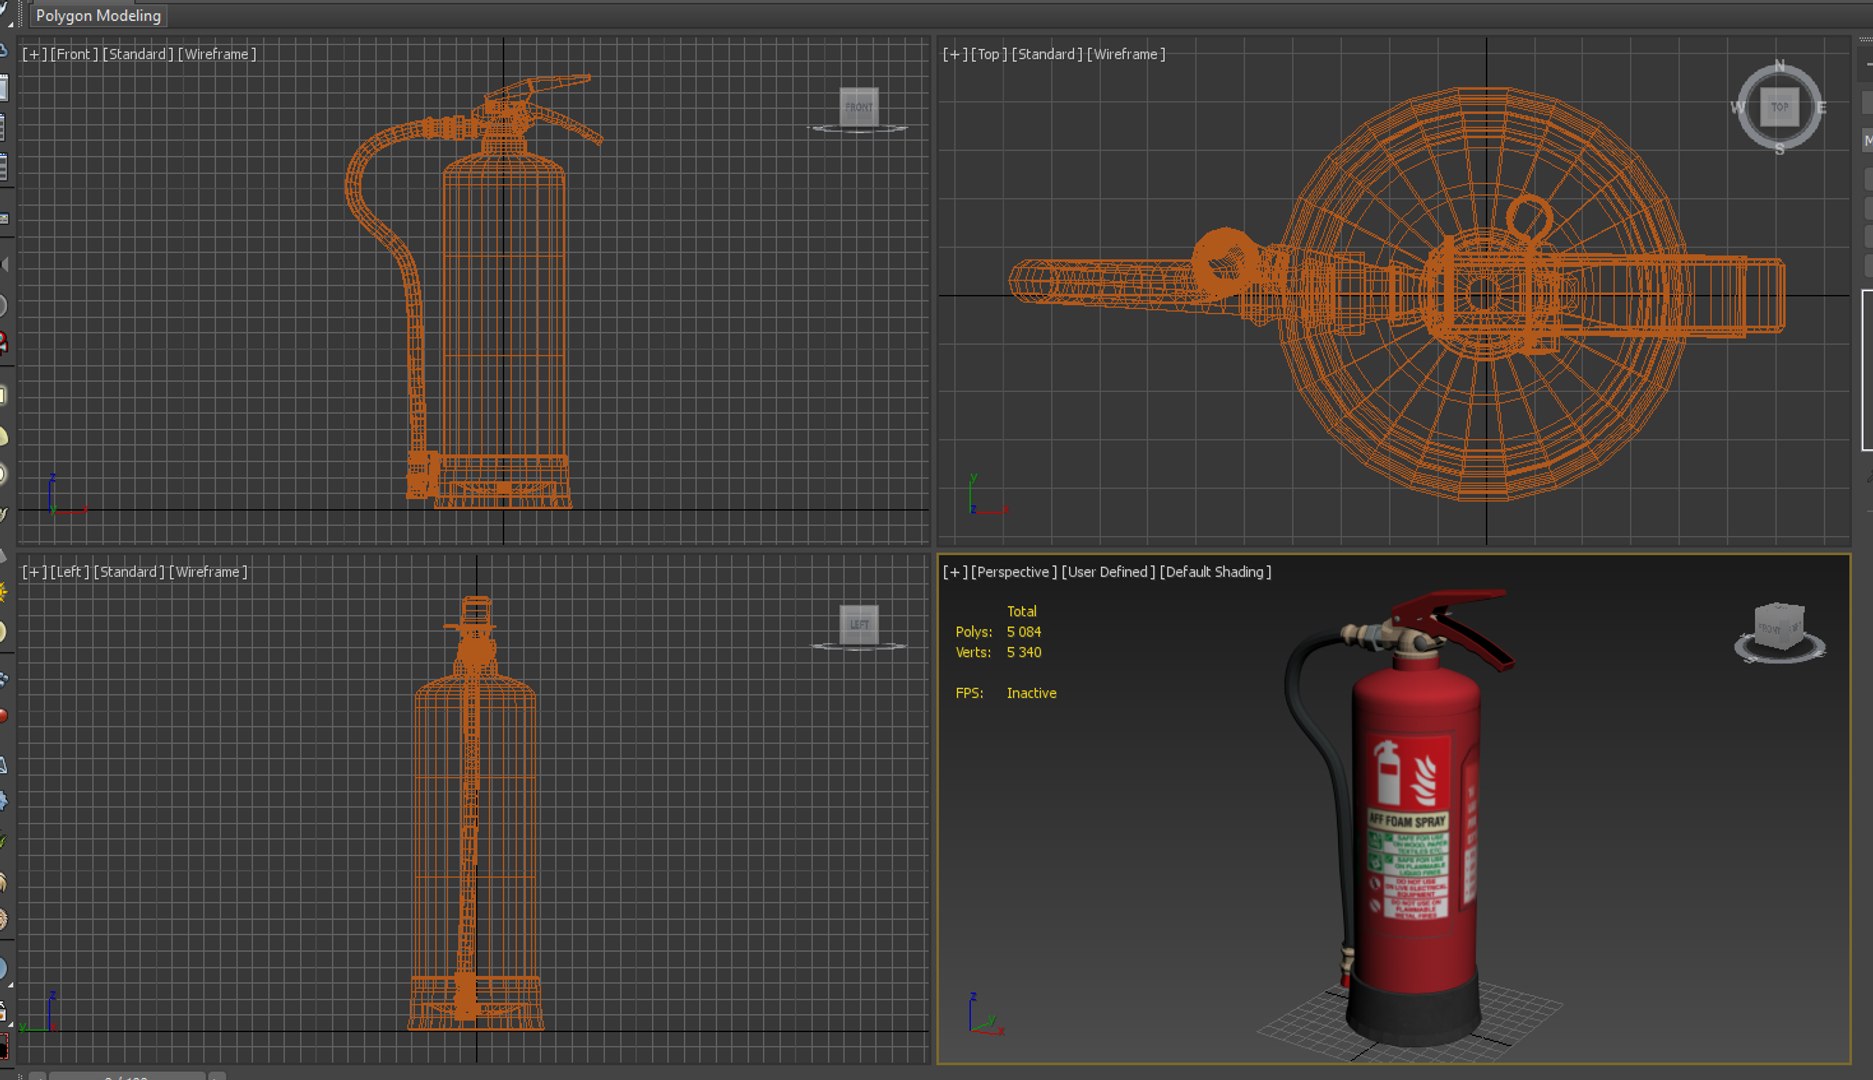Open the Polygon Modeling ribbon tab

click(98, 15)
